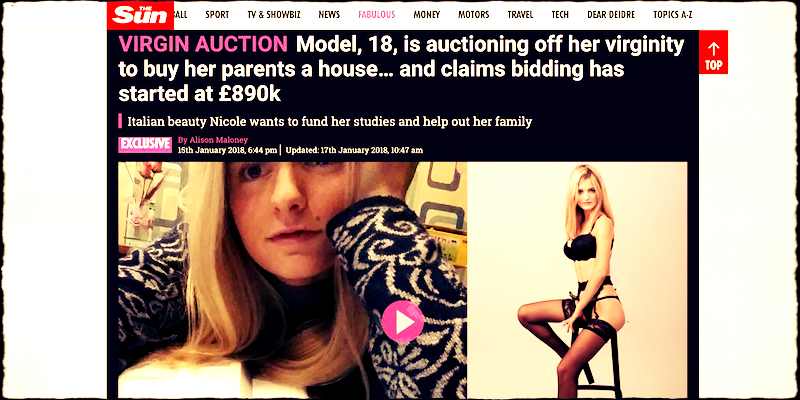This screenshot has width=800, height=400.
Task: Open the Sport section
Action: [x=217, y=15]
